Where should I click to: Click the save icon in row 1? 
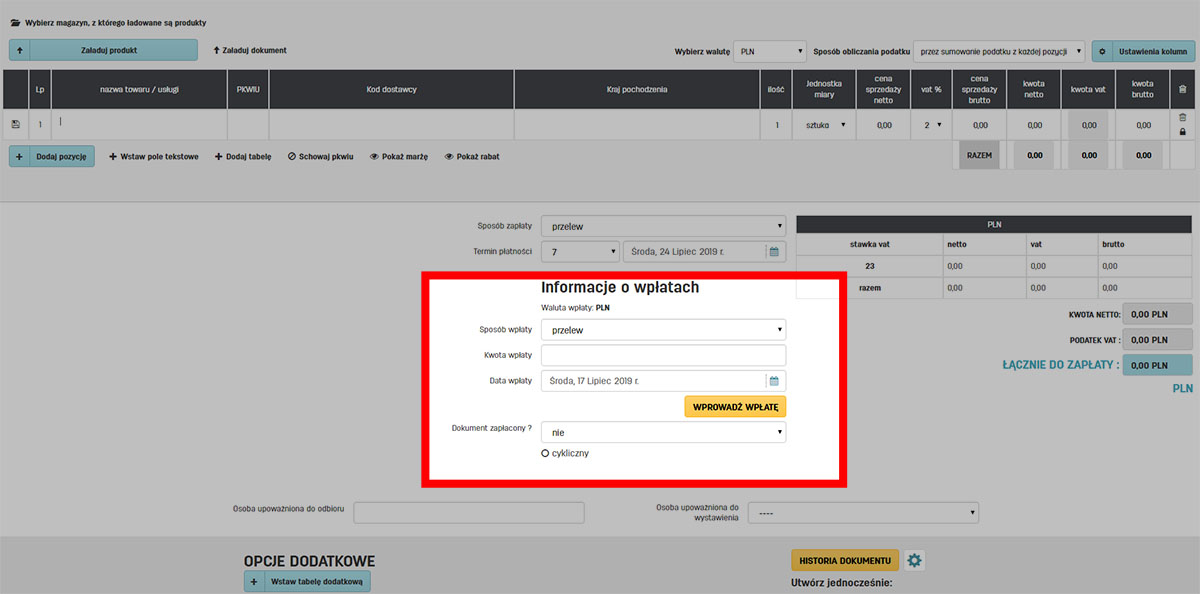coord(15,125)
